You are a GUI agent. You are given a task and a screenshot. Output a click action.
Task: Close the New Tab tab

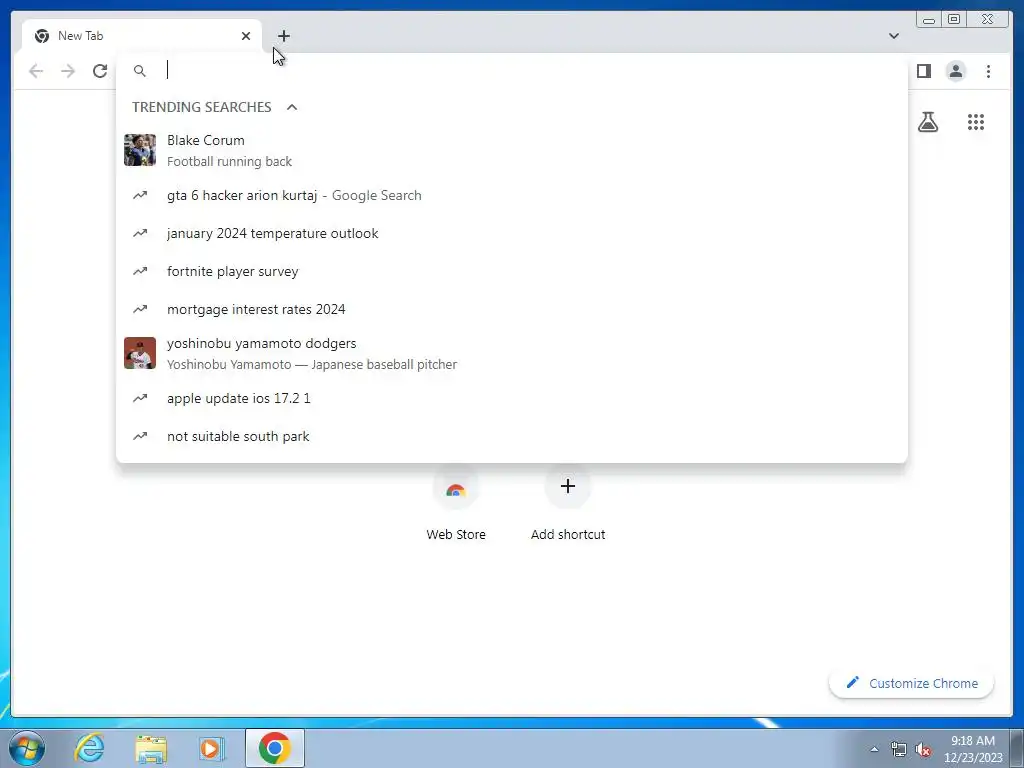[x=246, y=36]
